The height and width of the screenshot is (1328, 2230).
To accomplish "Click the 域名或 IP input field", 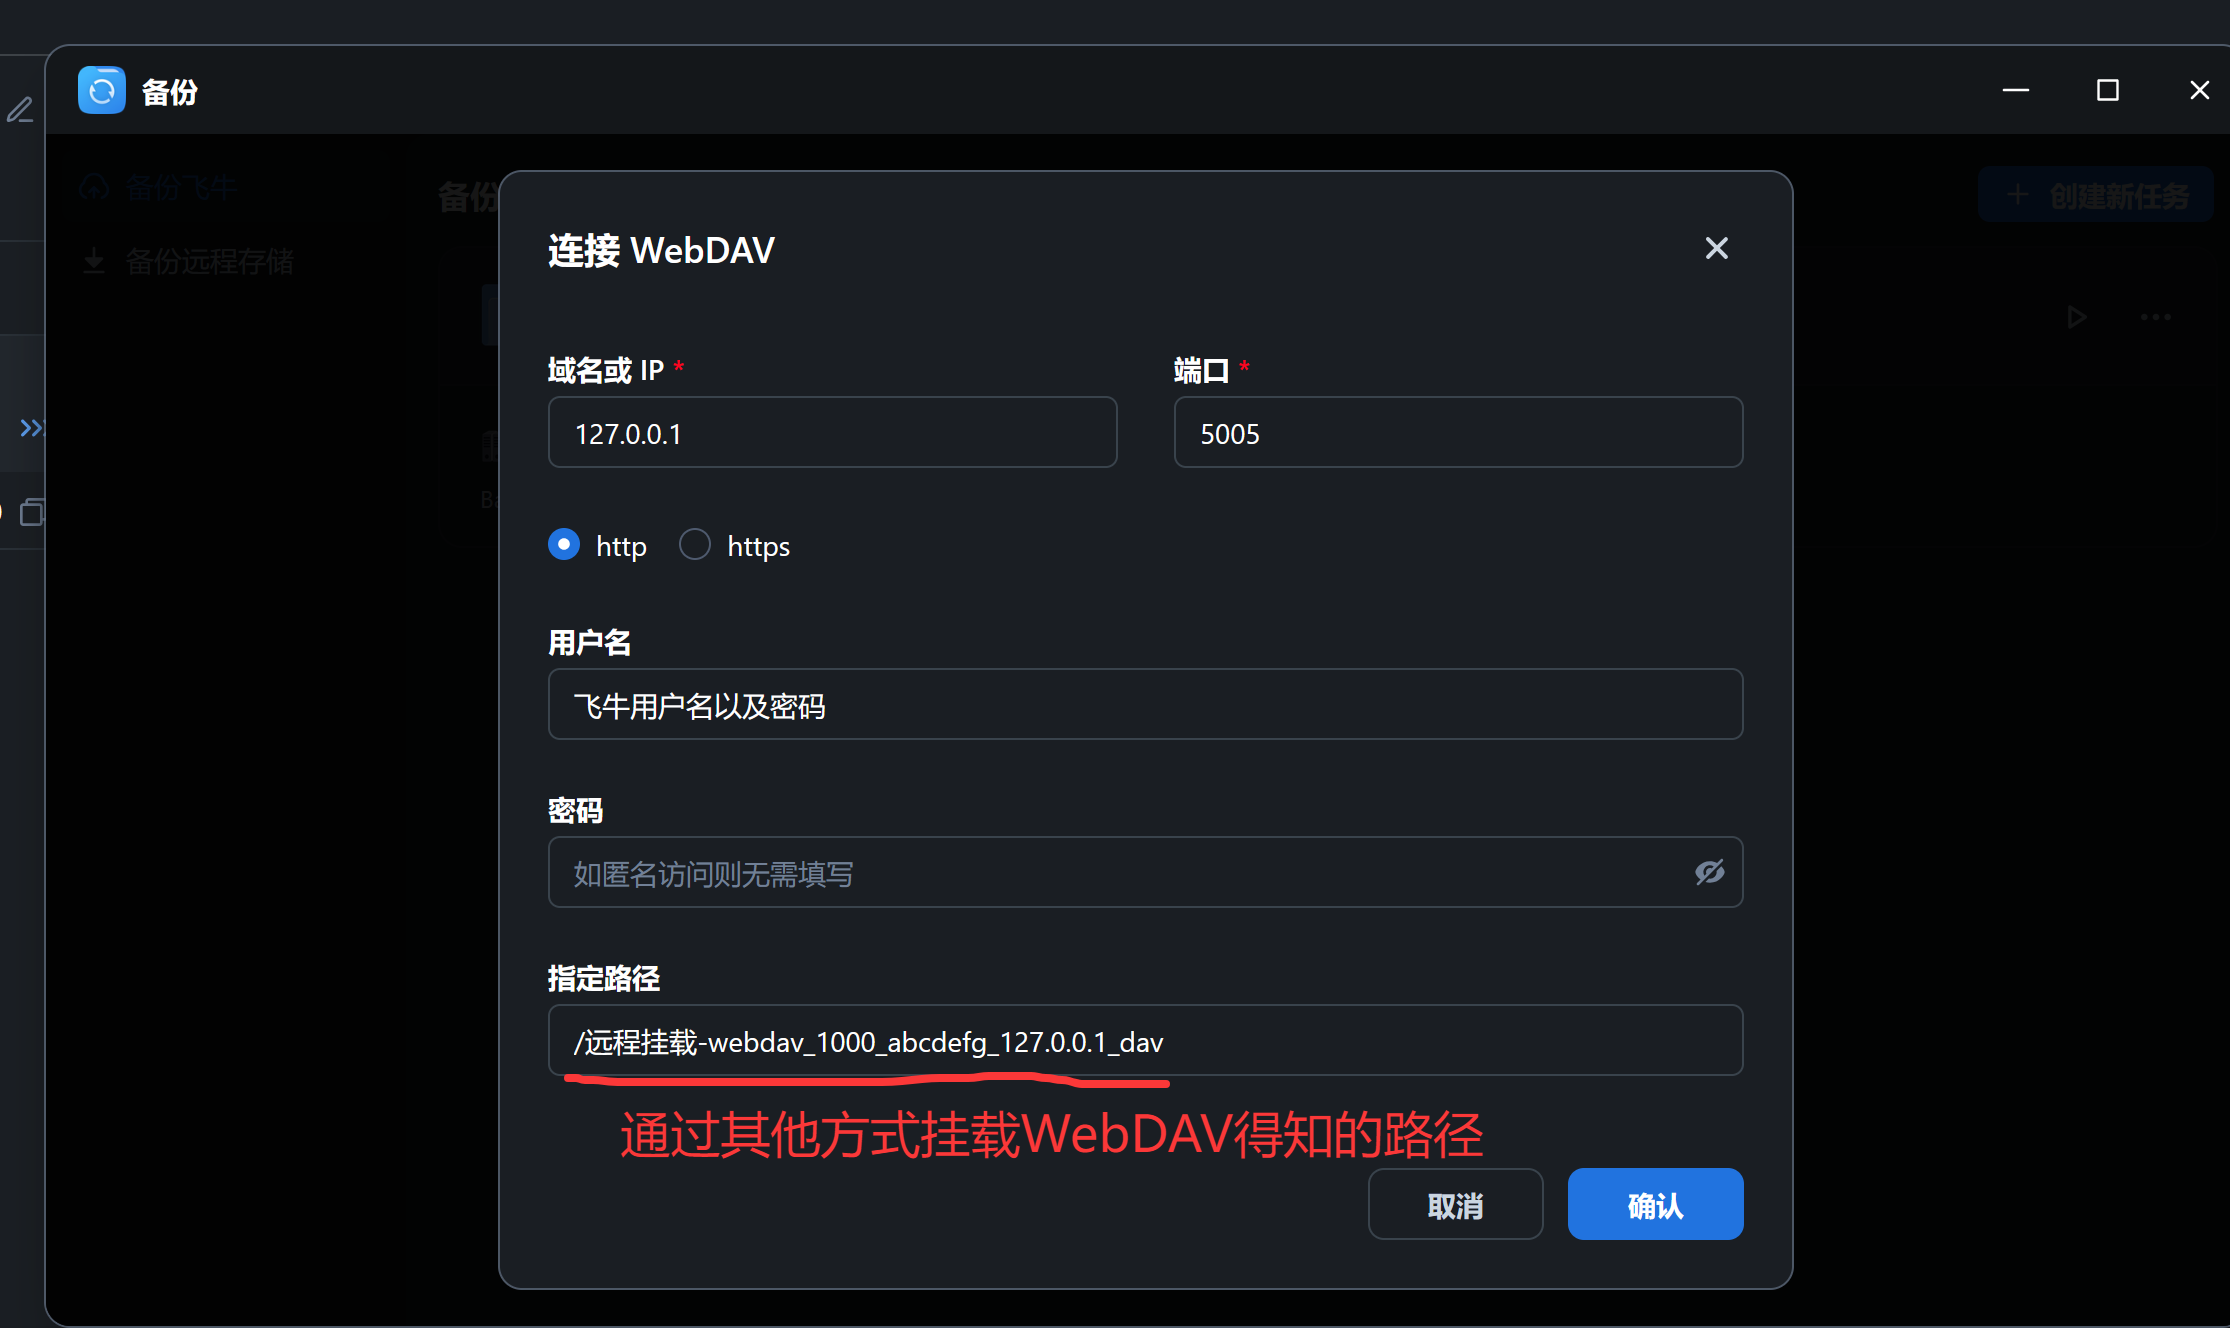I will click(x=832, y=433).
